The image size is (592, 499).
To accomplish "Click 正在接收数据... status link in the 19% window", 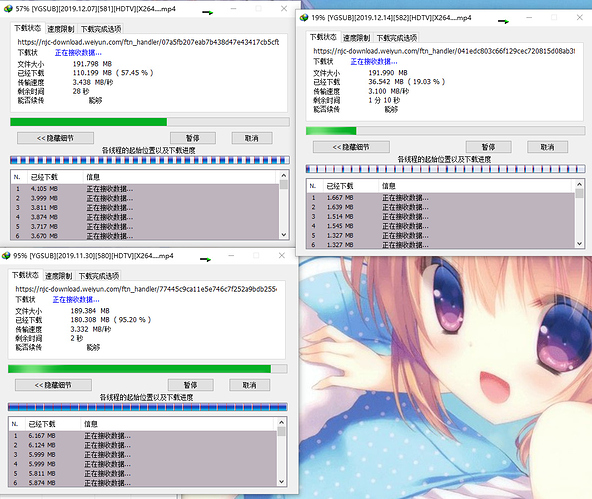I will [374, 62].
